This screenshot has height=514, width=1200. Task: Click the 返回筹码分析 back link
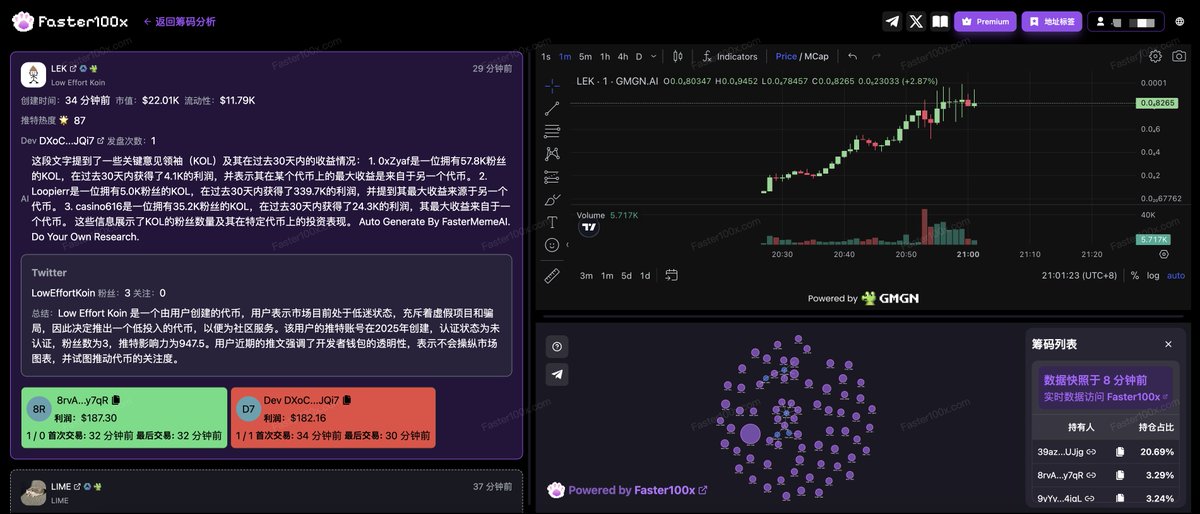[x=180, y=21]
